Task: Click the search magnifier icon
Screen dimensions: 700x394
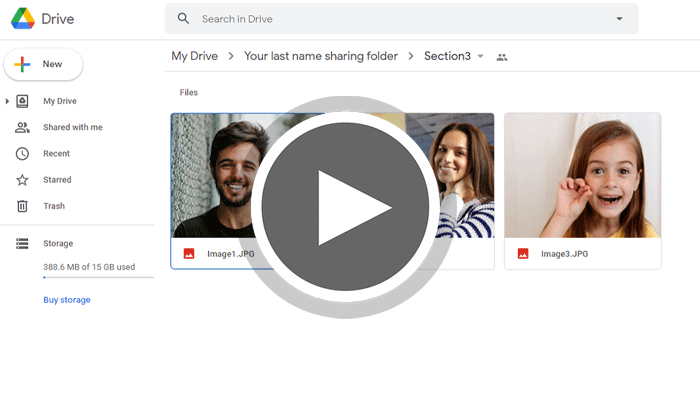Action: coord(183,19)
